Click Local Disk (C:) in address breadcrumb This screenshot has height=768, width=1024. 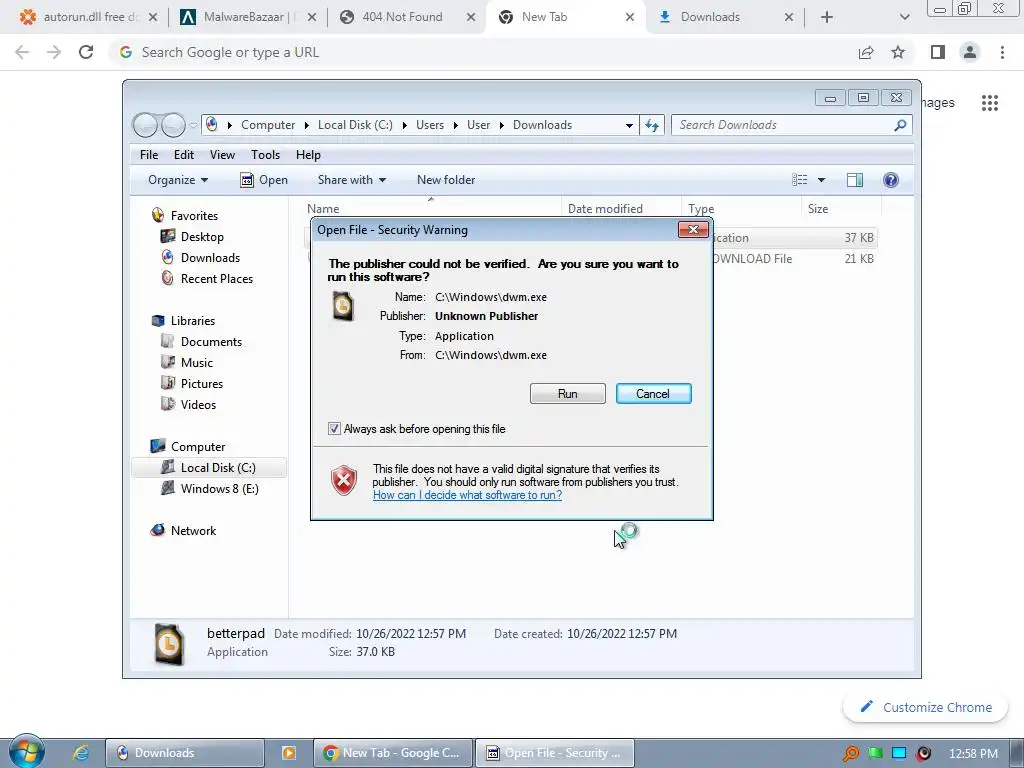[355, 125]
